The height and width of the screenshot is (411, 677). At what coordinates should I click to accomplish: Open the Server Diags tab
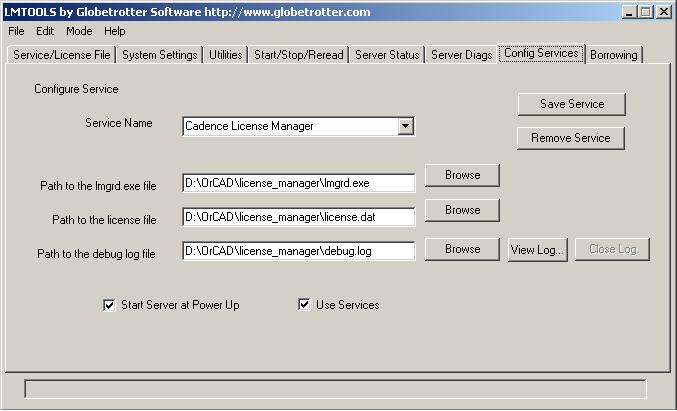click(462, 55)
